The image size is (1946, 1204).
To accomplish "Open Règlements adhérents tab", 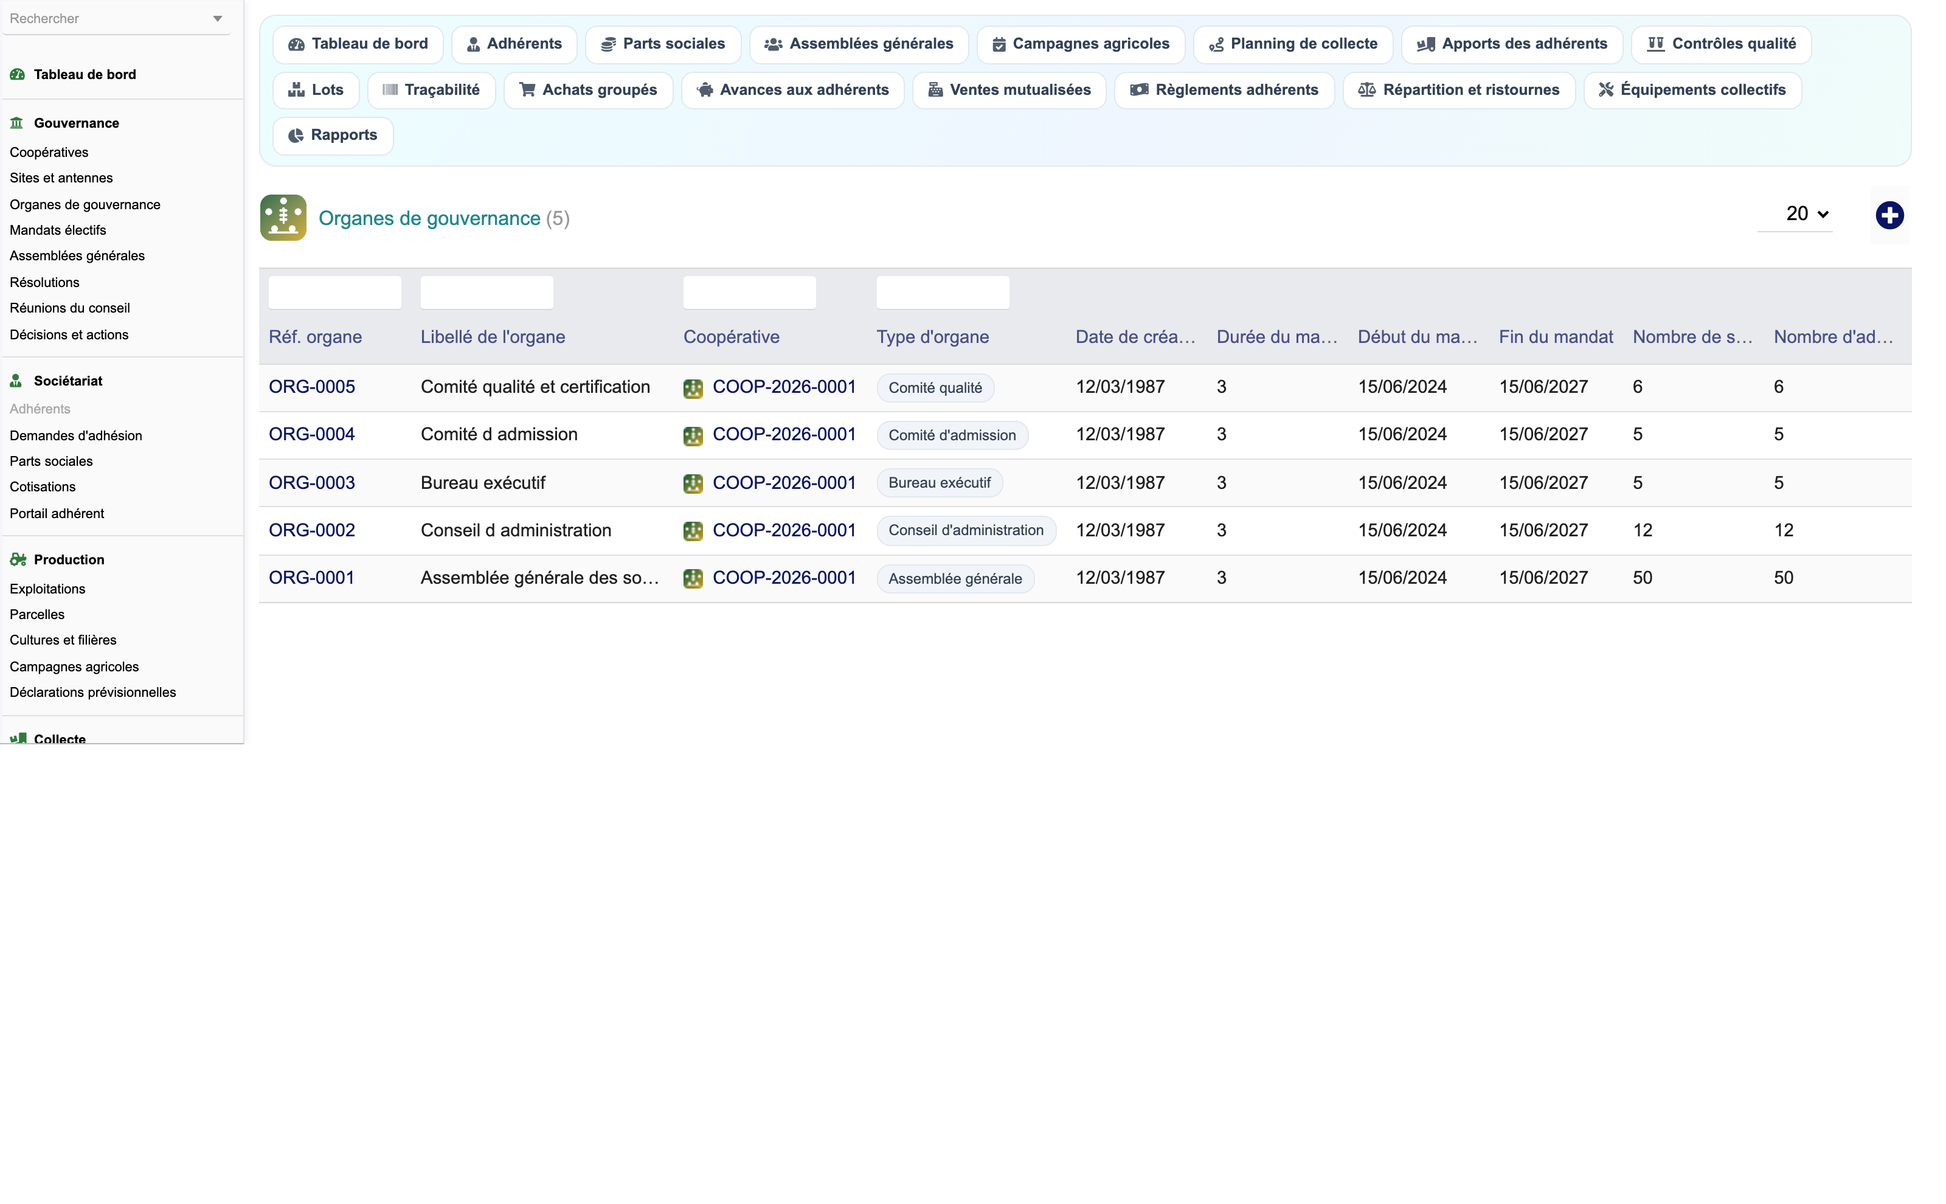I will 1225,90.
